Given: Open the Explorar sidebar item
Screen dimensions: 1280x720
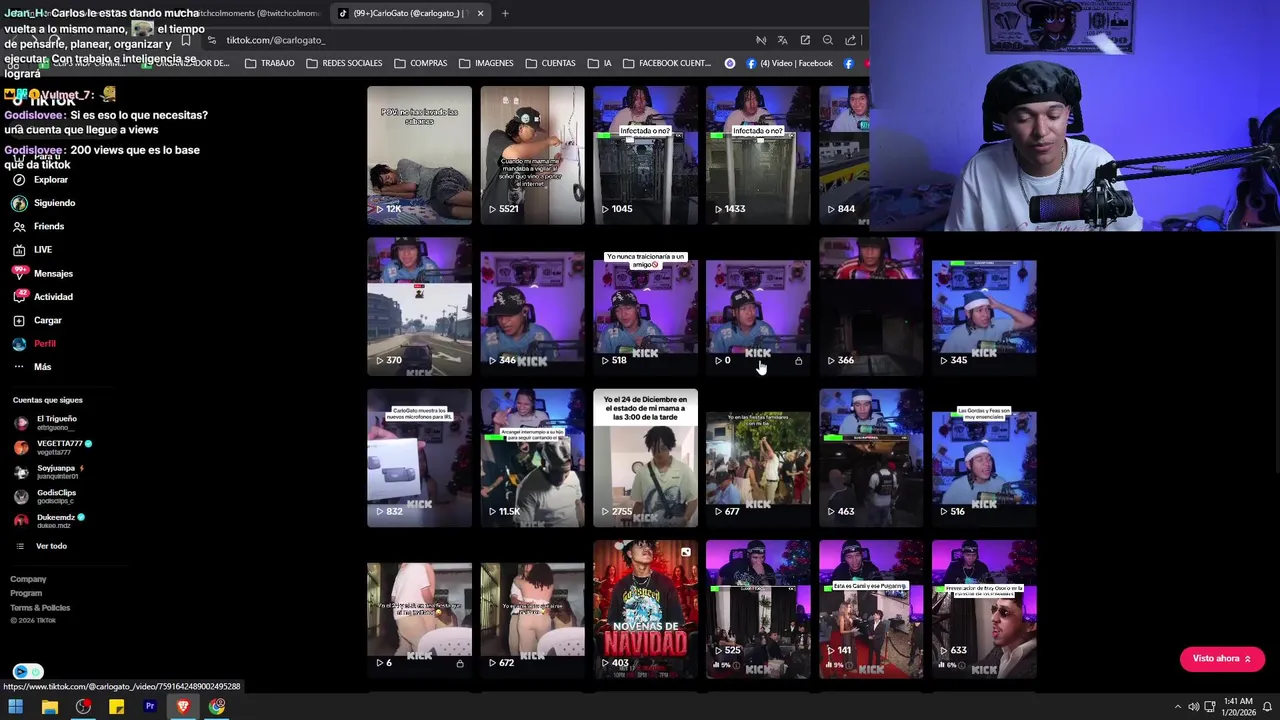Looking at the screenshot, I should click(x=41, y=180).
